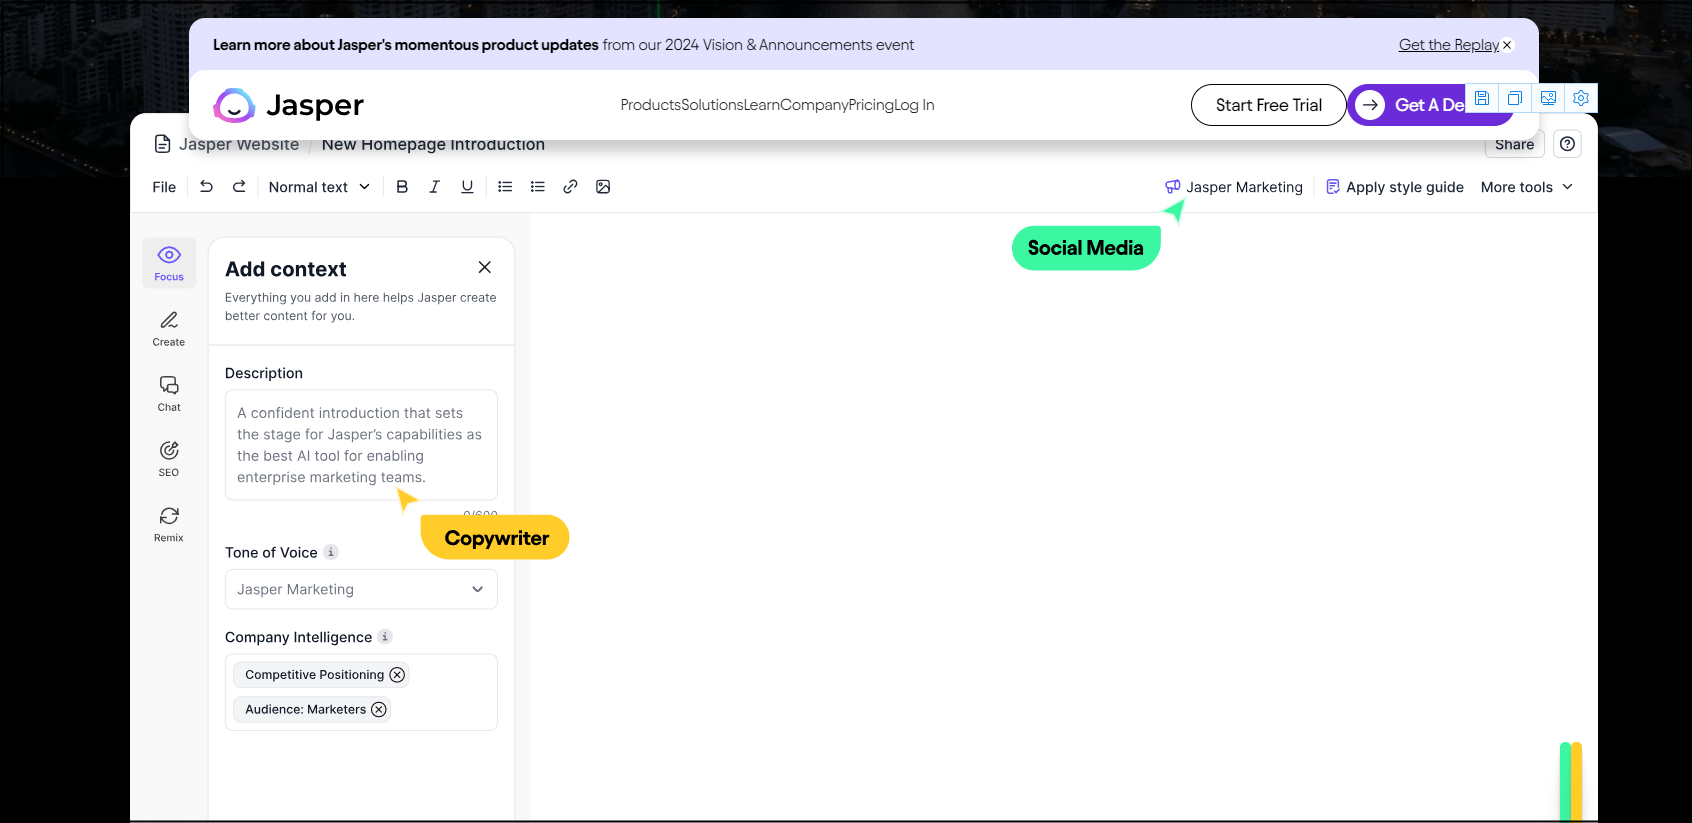This screenshot has height=823, width=1692.
Task: Open the Learn menu
Action: pos(762,105)
